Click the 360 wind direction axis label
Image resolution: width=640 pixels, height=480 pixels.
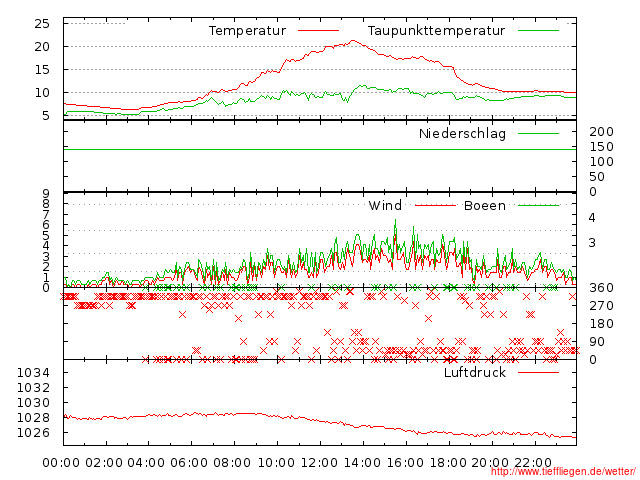601,288
